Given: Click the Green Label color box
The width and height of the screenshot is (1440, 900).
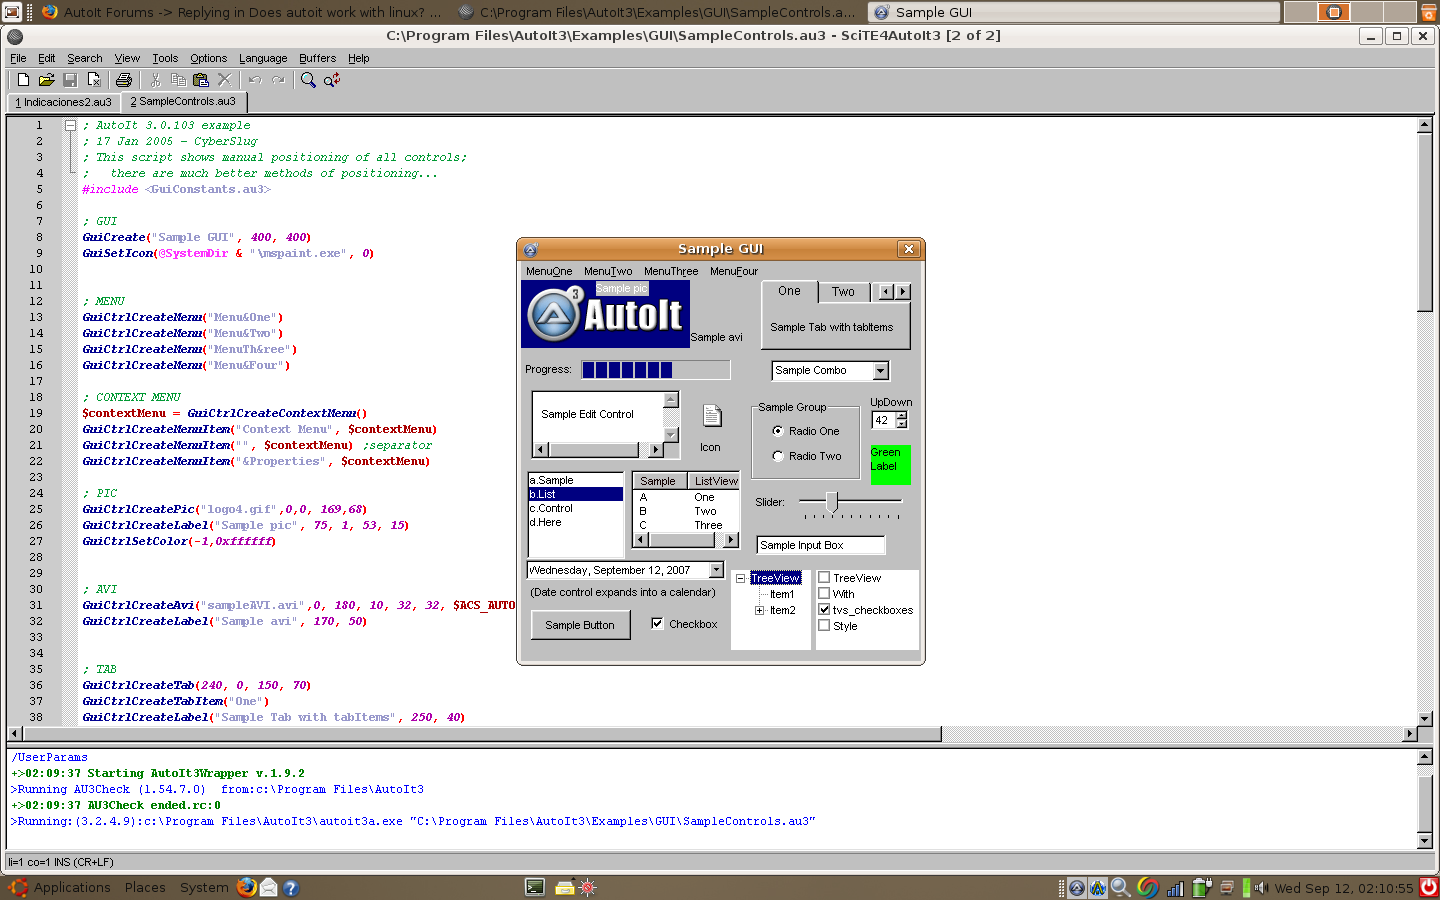Looking at the screenshot, I should point(890,465).
